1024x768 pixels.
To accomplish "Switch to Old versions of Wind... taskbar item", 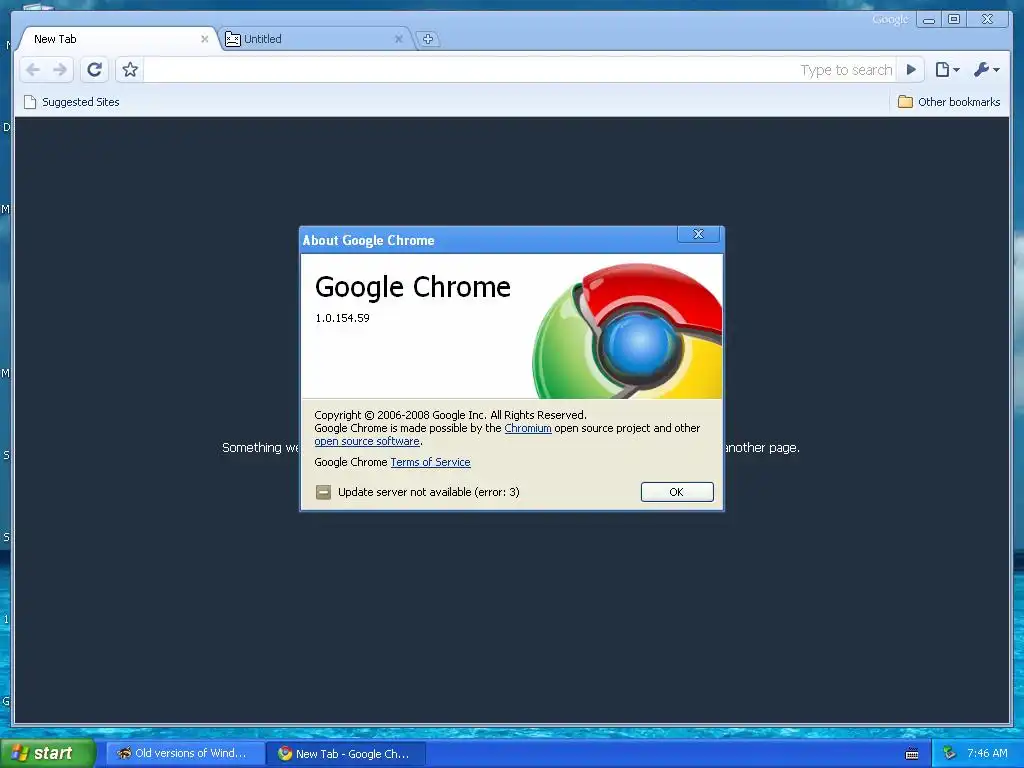I will coord(185,754).
